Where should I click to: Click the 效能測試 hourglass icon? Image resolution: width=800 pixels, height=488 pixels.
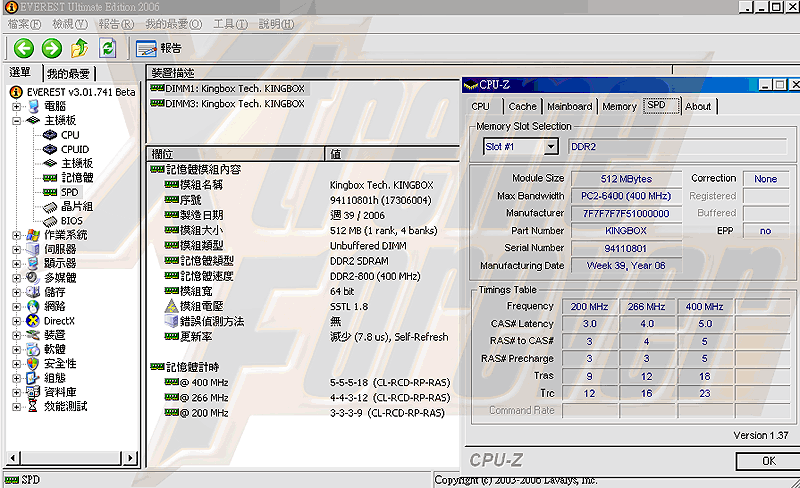coord(33,406)
